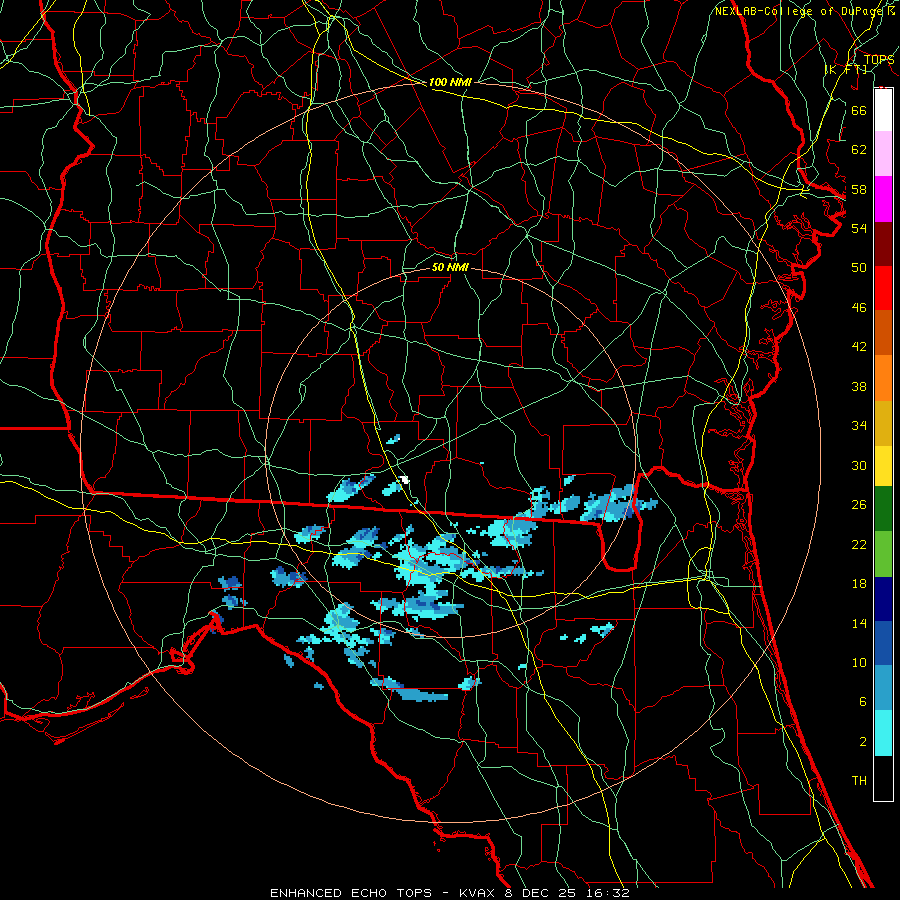Click the light pink swatch at 62 kft
This screenshot has width=900, height=900.
(x=883, y=154)
